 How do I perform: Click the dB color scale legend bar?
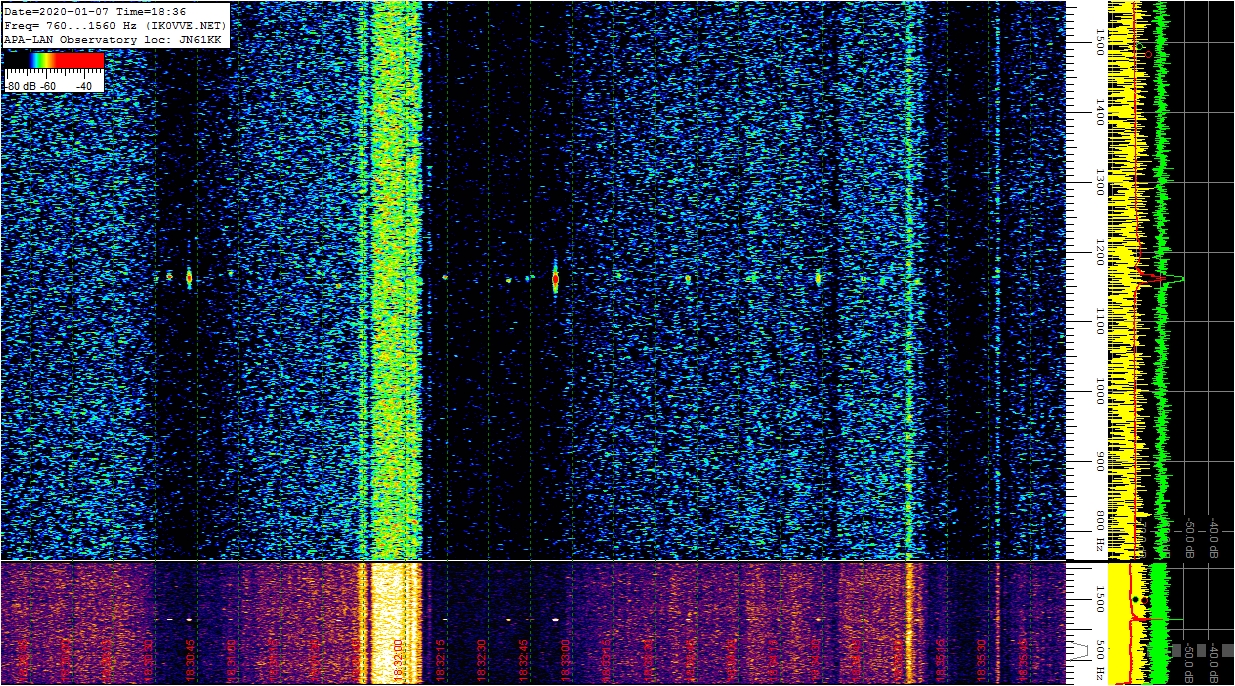tap(54, 61)
